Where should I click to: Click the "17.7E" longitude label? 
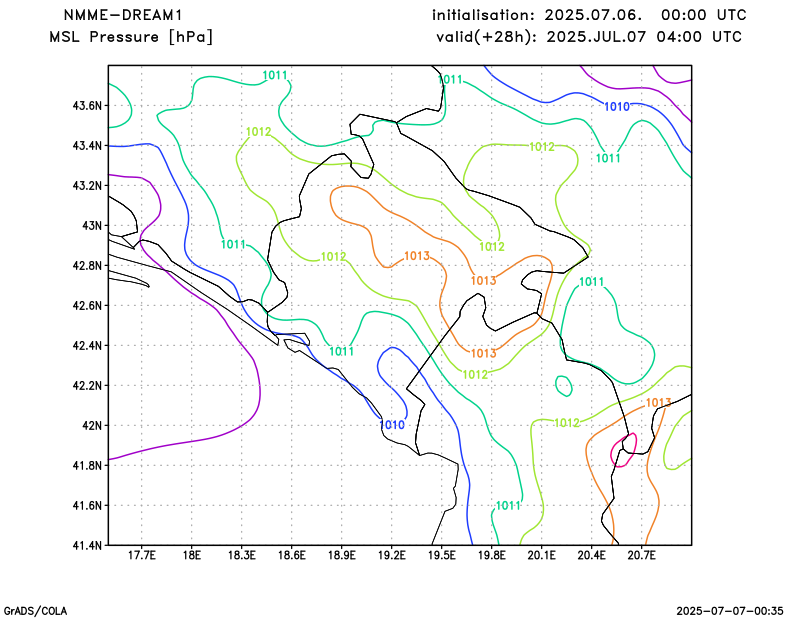(141, 555)
